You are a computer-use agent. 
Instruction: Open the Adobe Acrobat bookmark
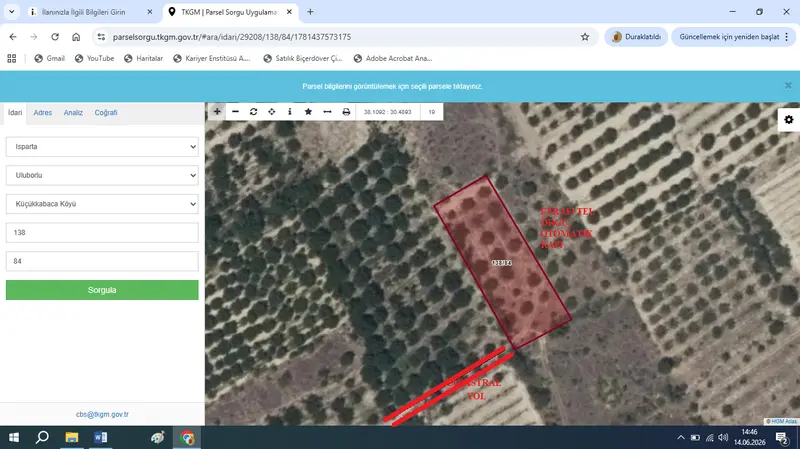[393, 58]
